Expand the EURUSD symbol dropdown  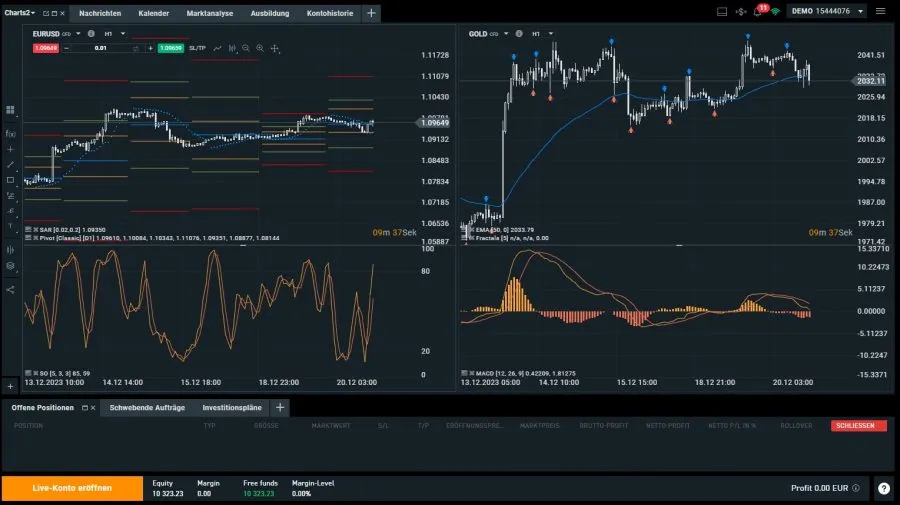[78, 33]
